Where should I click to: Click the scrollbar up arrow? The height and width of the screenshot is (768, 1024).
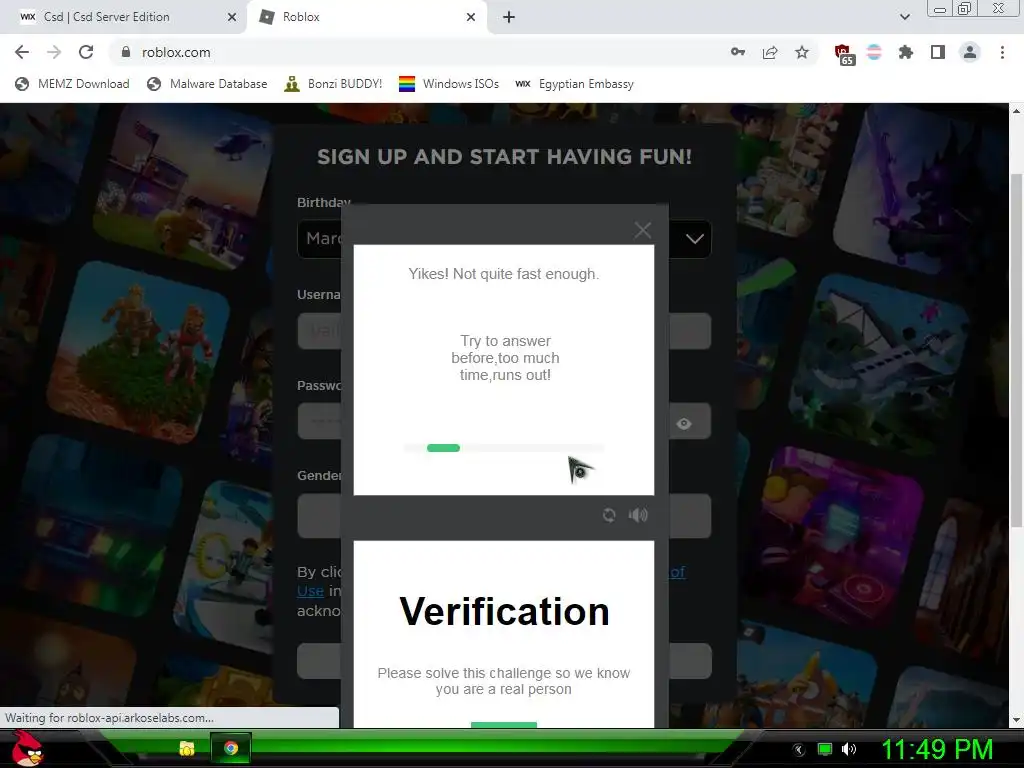point(1016,111)
